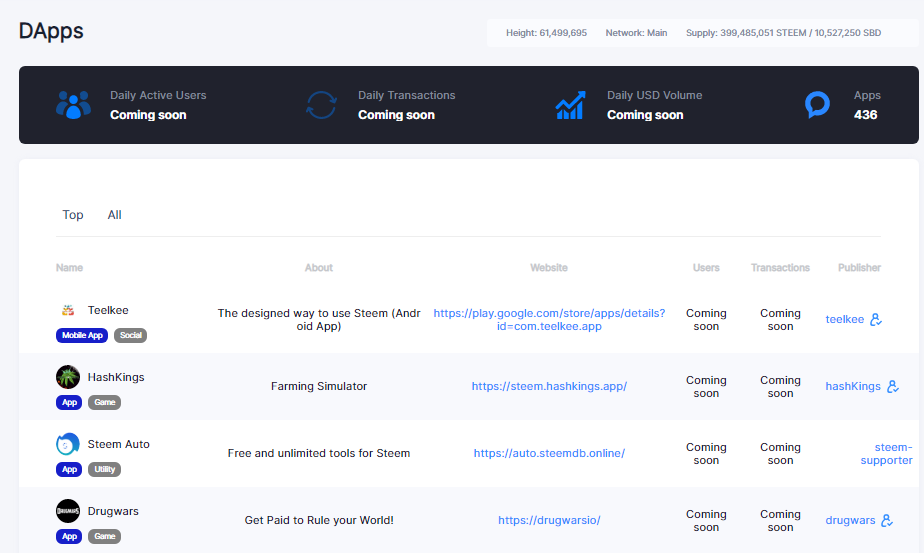Open the auto.steemdb.online website link

tap(549, 453)
